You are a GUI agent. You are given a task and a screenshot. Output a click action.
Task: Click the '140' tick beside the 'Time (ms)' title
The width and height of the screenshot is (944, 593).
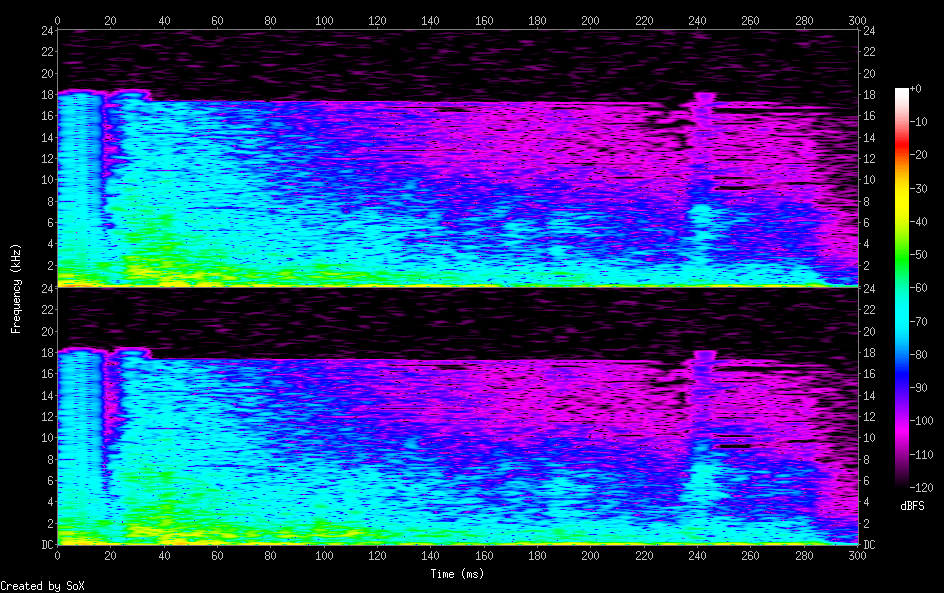[x=430, y=556]
